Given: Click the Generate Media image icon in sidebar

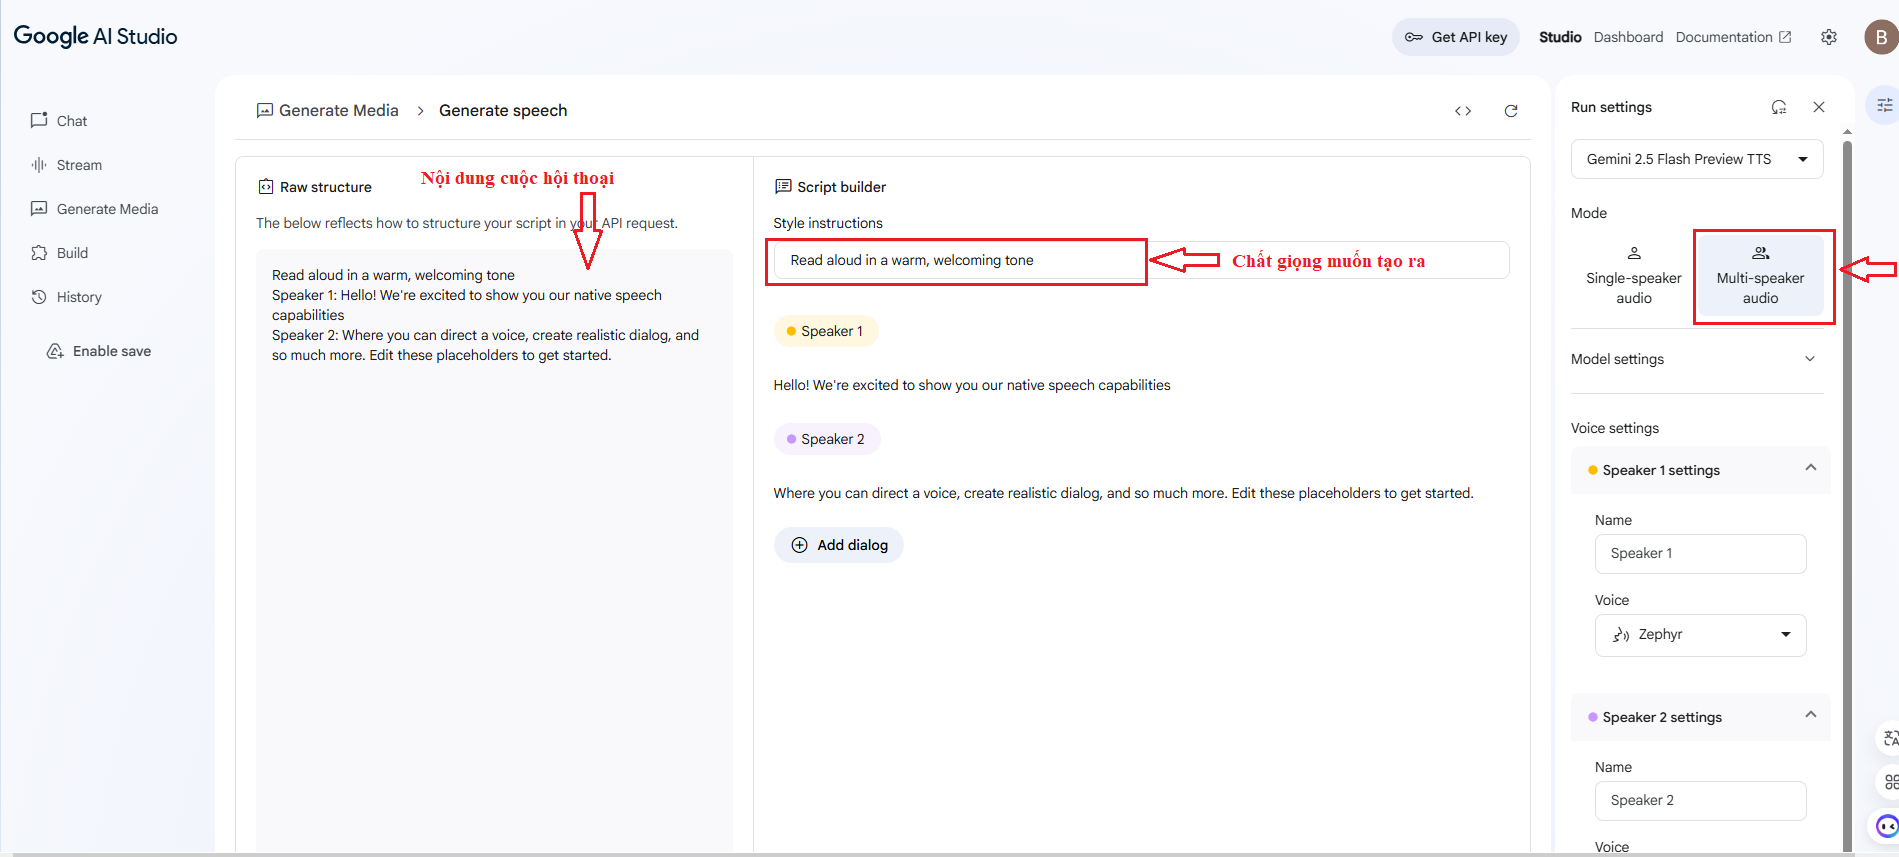Looking at the screenshot, I should (39, 209).
